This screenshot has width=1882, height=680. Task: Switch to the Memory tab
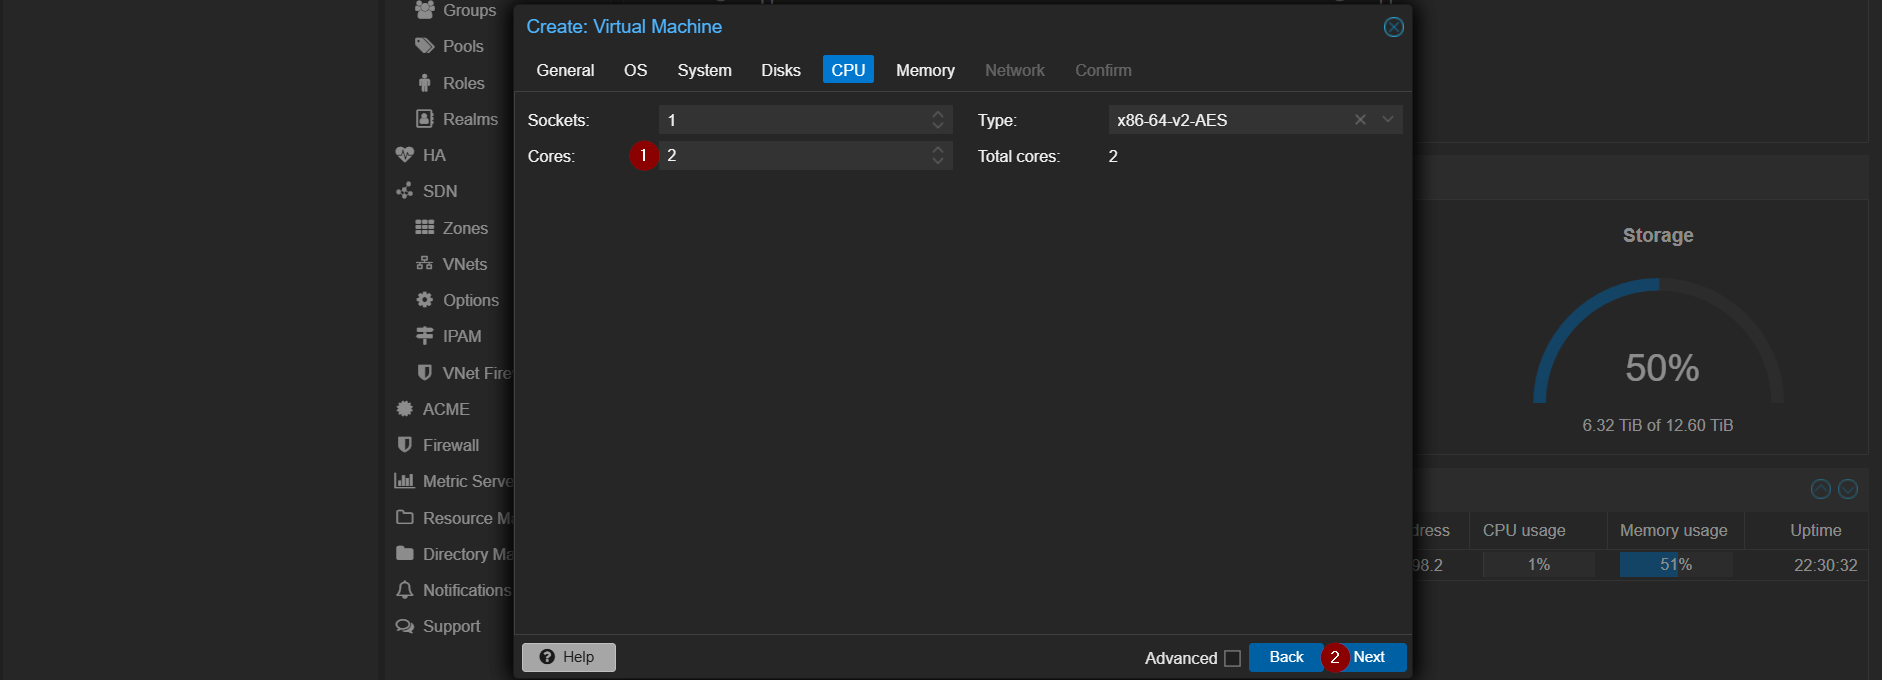pyautogui.click(x=925, y=70)
